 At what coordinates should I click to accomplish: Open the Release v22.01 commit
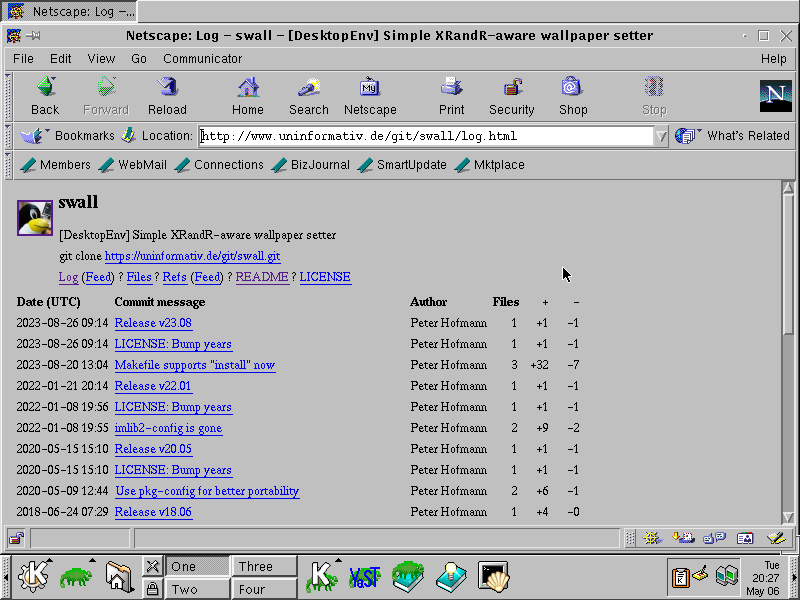point(153,386)
